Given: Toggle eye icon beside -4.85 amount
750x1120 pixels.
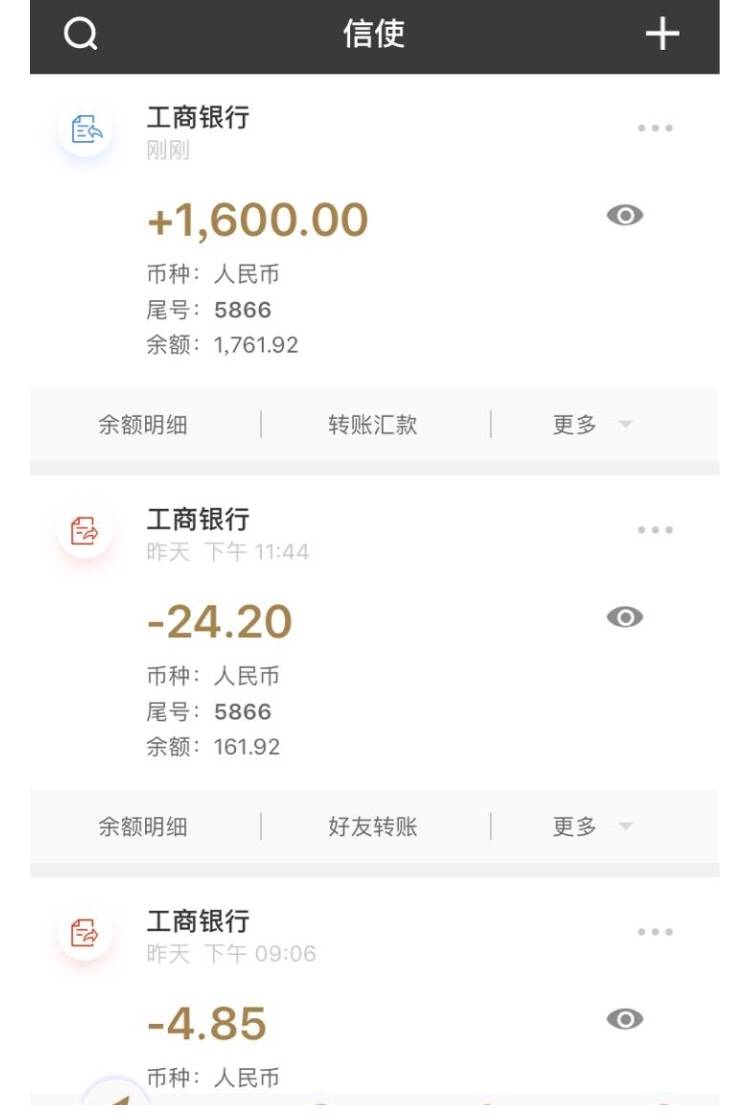Looking at the screenshot, I should pos(625,1019).
